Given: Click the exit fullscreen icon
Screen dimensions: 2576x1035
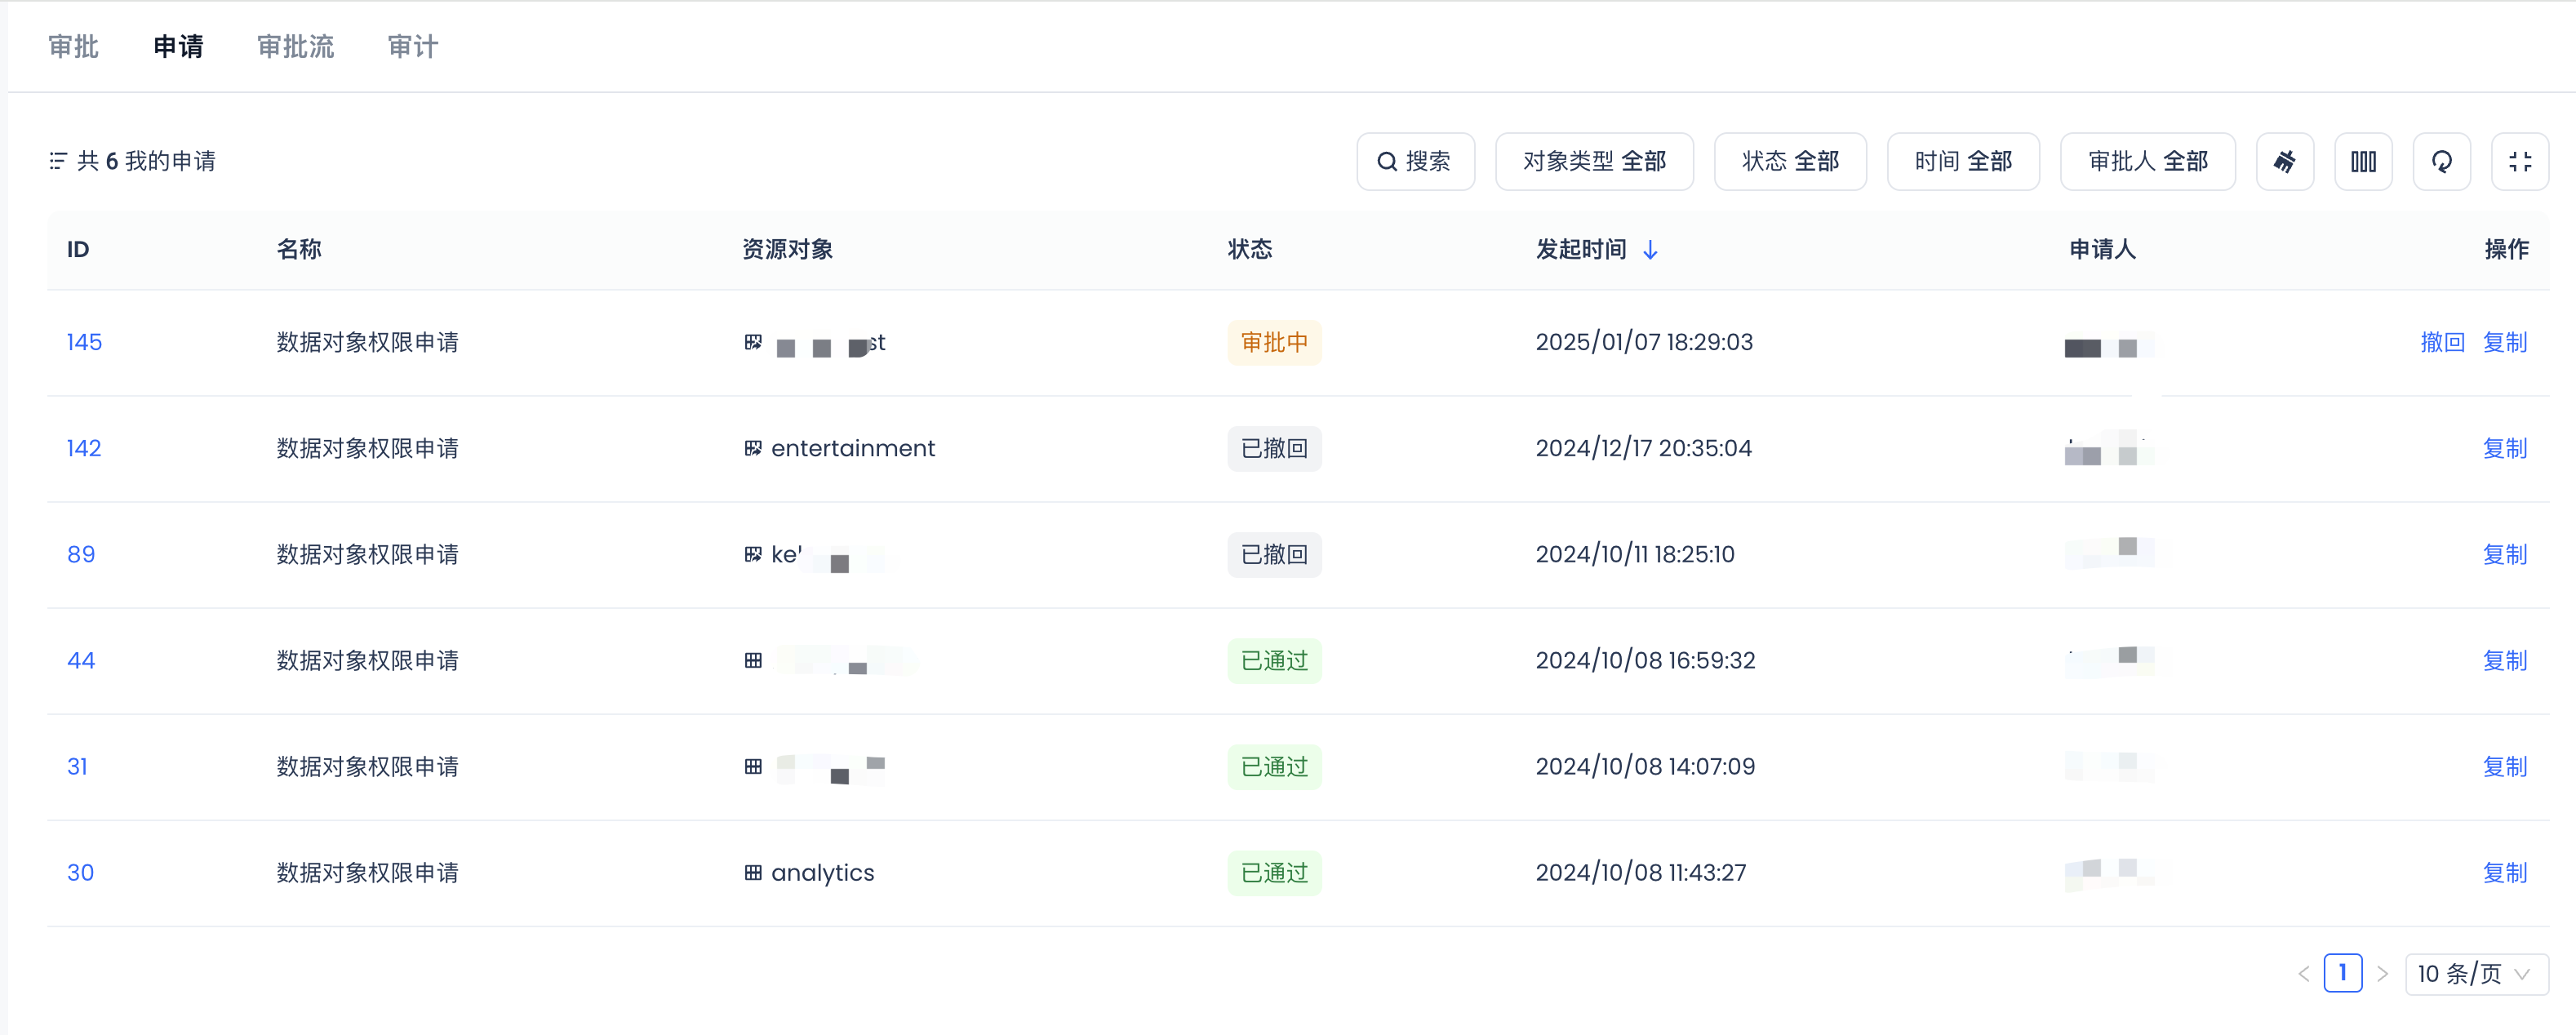Looking at the screenshot, I should pos(2519,161).
